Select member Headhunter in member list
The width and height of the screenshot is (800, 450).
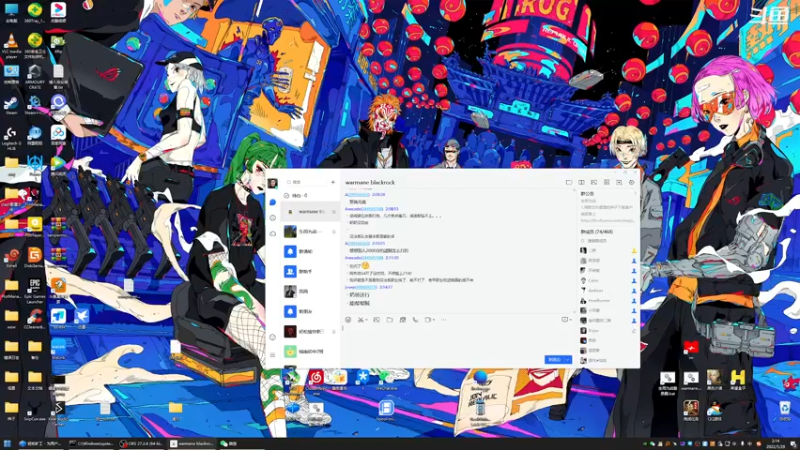pos(609,301)
